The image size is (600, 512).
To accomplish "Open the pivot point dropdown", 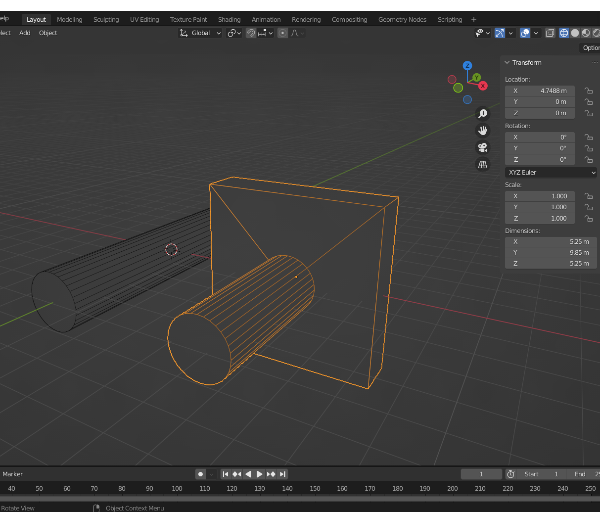I will point(234,33).
